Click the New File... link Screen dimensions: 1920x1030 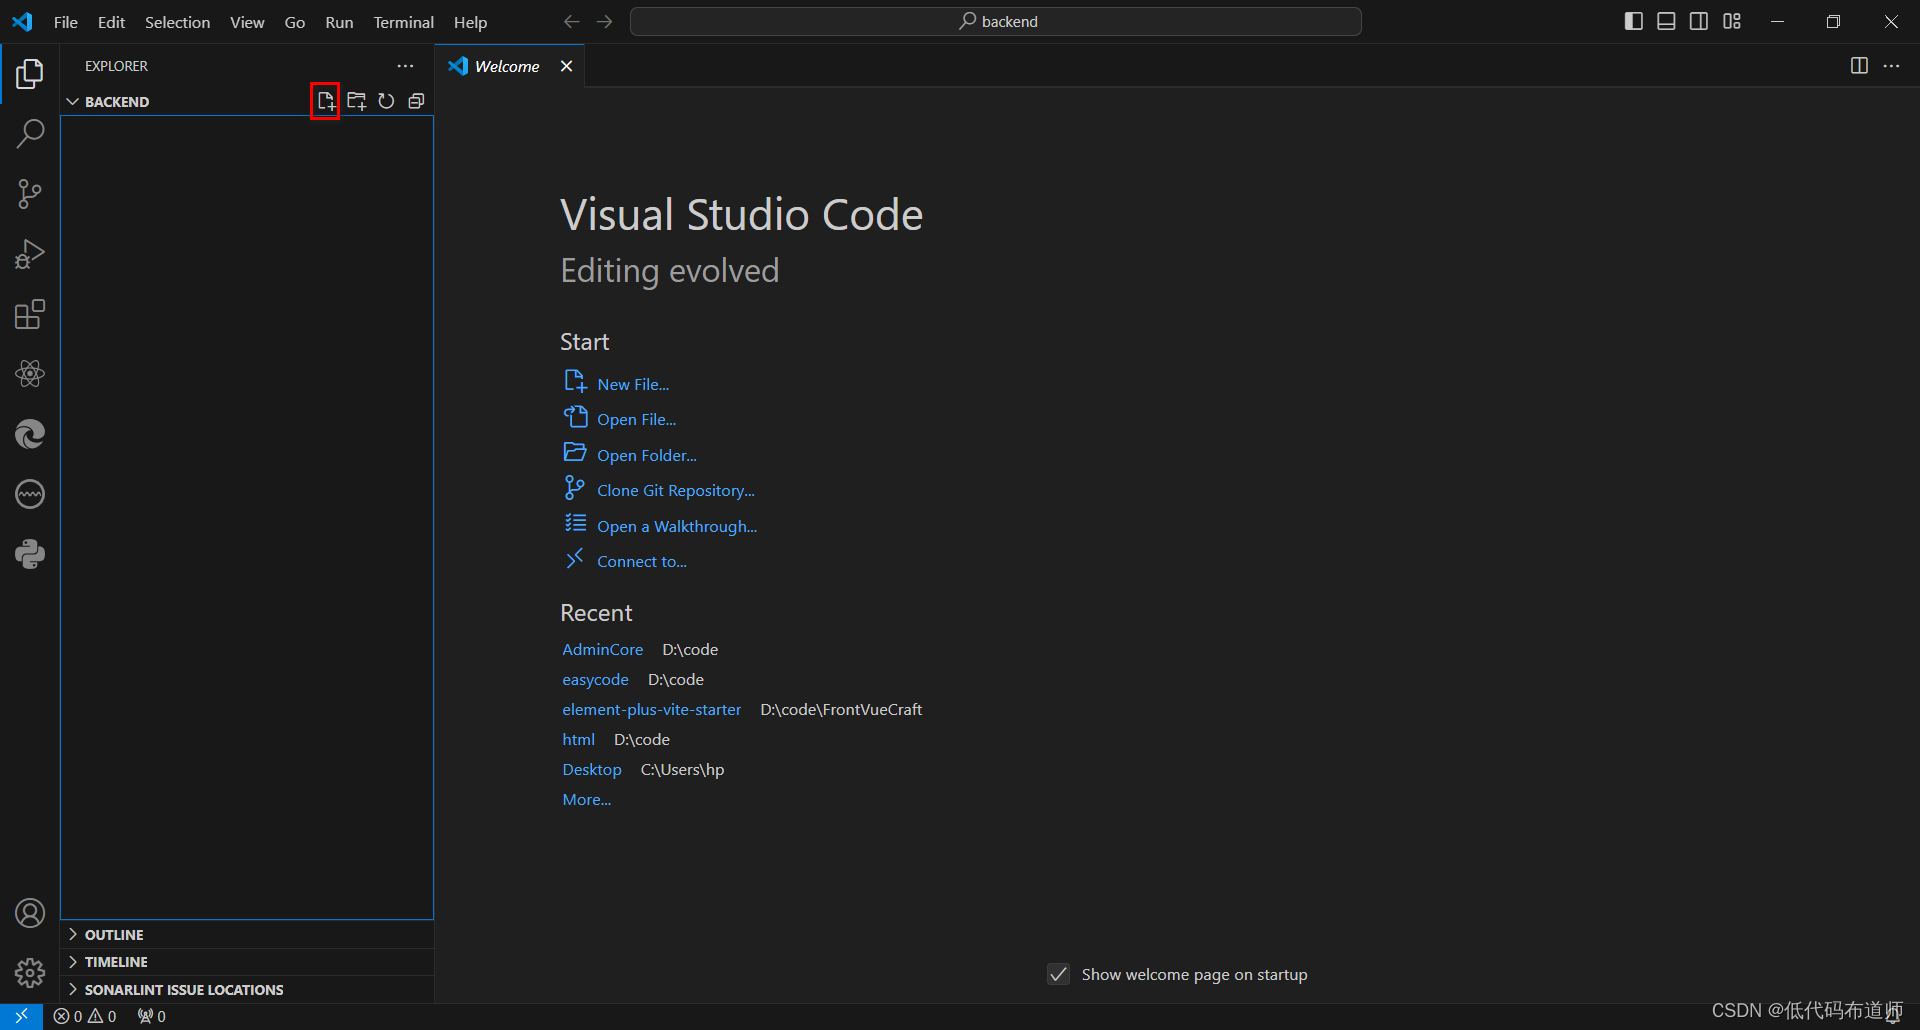(x=633, y=384)
